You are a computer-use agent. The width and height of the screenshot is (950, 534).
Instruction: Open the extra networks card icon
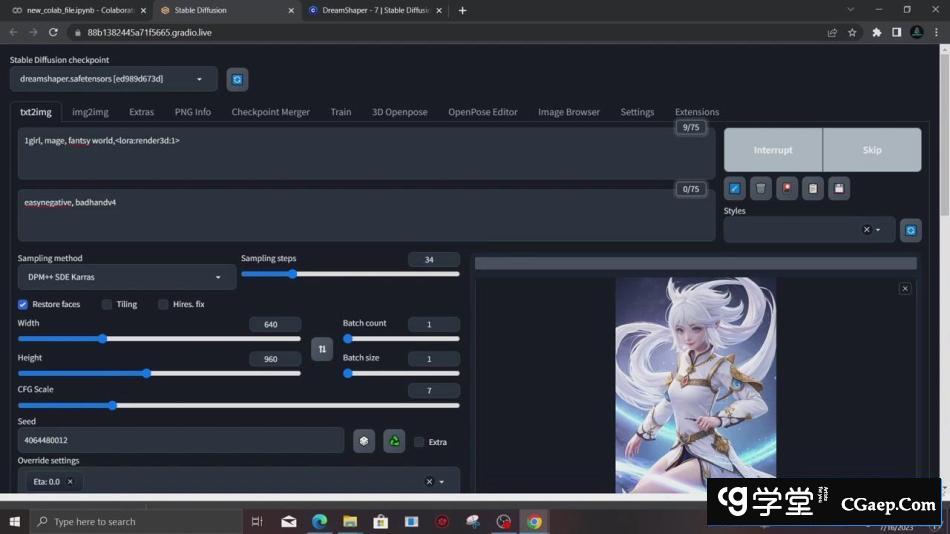click(787, 188)
